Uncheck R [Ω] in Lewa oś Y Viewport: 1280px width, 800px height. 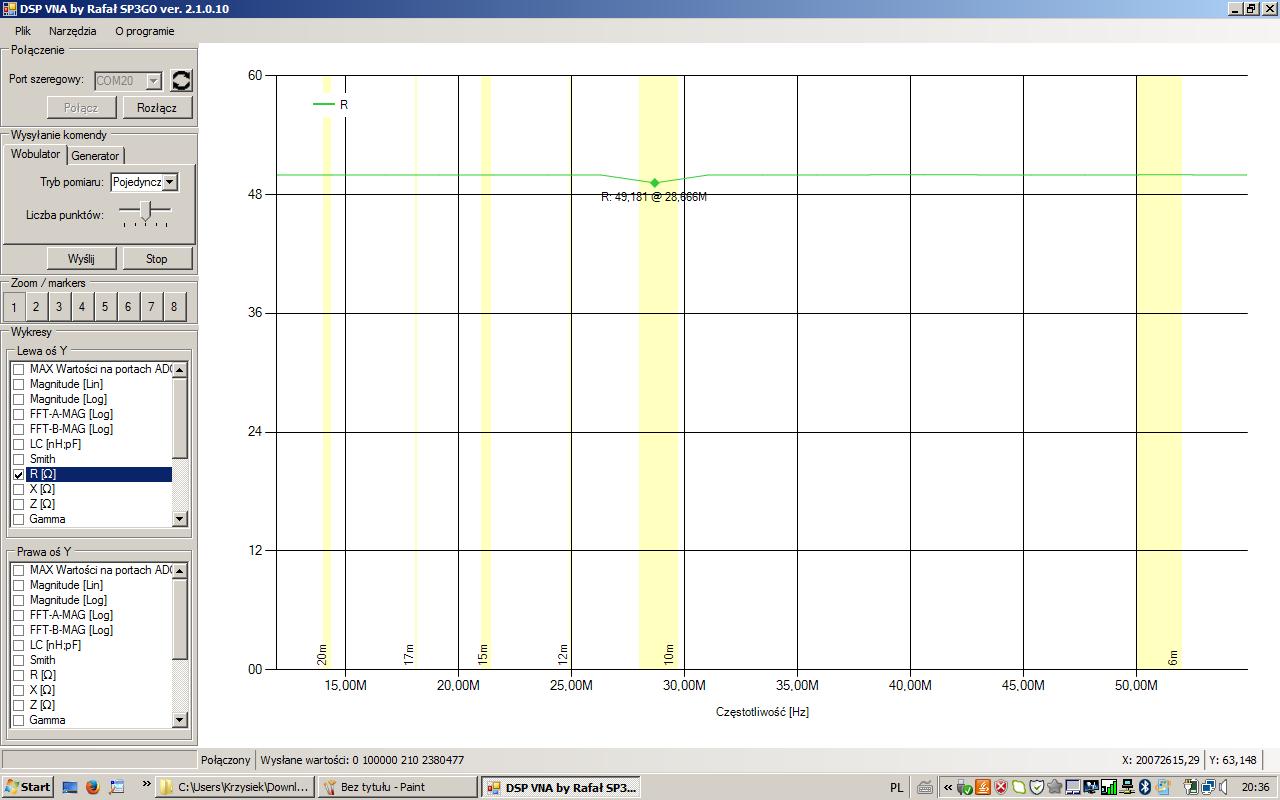coord(19,475)
